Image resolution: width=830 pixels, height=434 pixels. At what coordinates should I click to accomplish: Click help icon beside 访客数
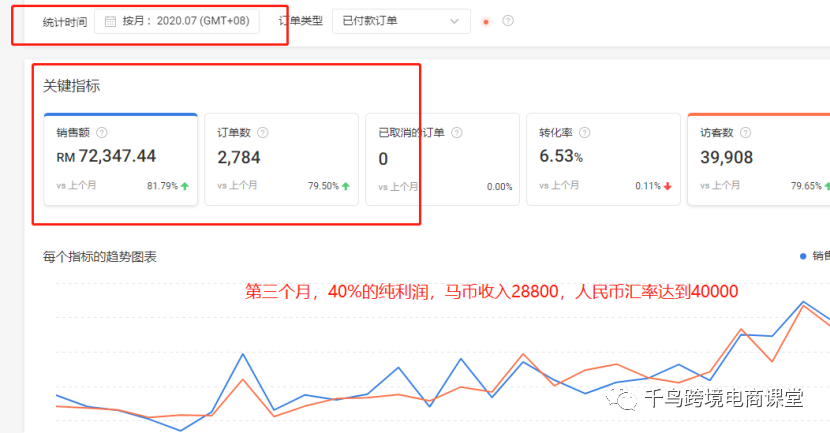click(745, 132)
